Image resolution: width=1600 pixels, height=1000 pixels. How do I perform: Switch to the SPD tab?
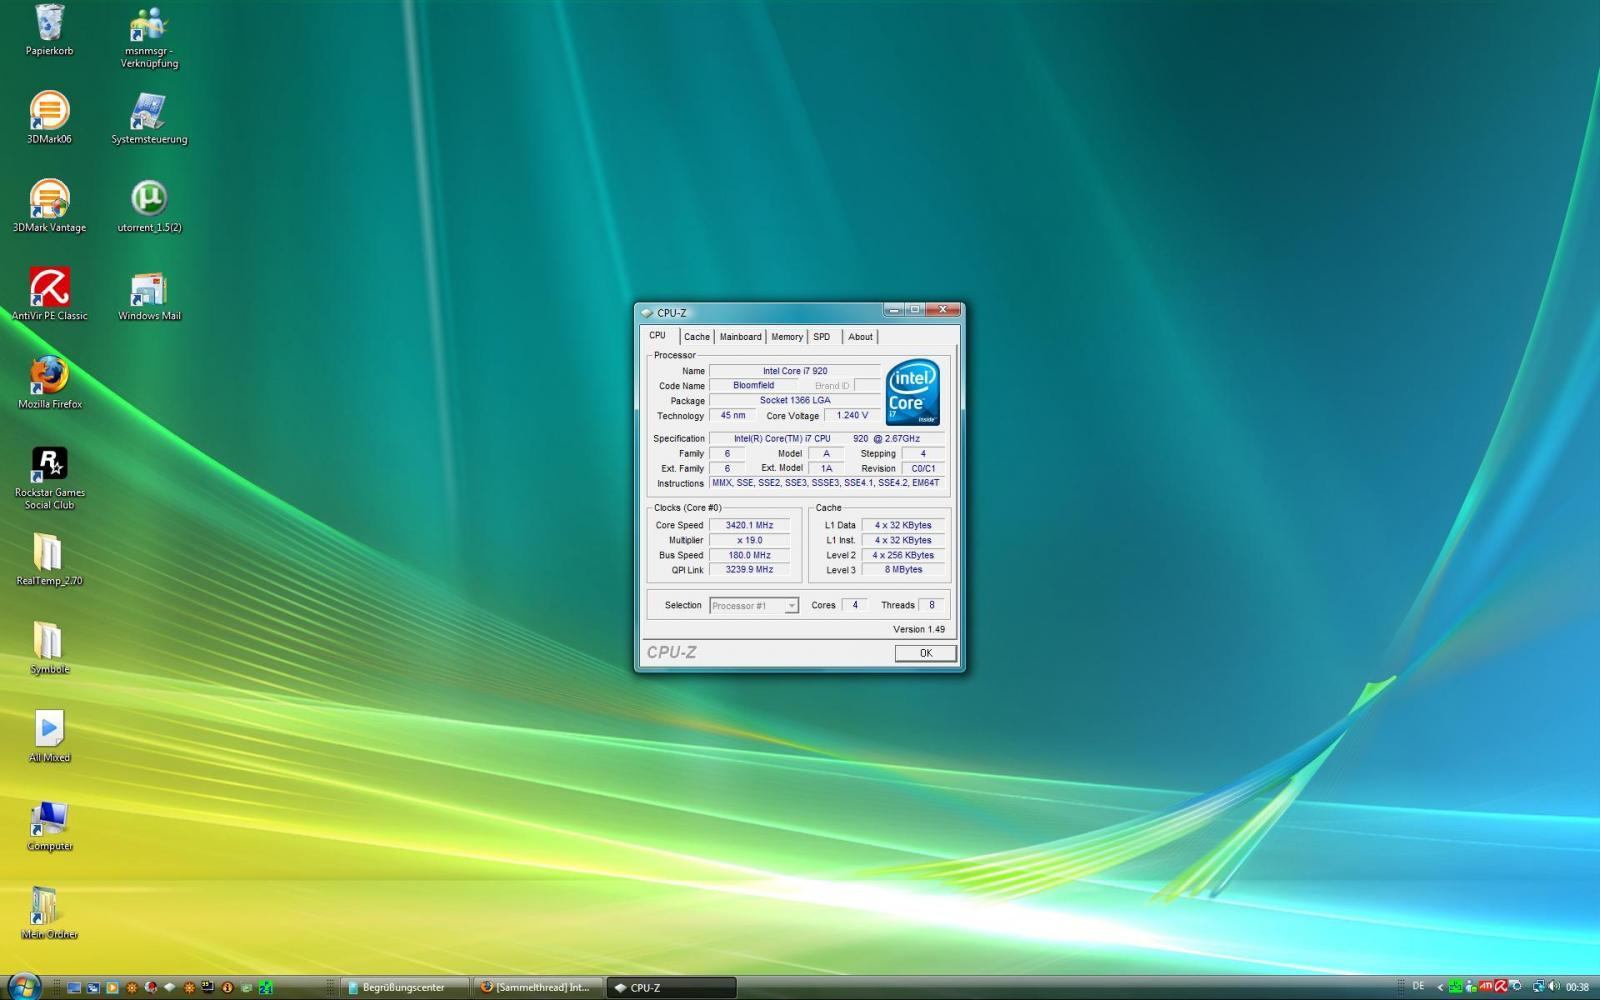tap(822, 337)
